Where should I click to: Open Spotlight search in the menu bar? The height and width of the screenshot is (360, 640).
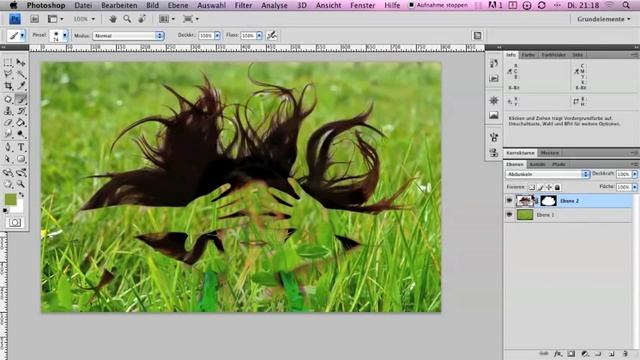tap(626, 5)
